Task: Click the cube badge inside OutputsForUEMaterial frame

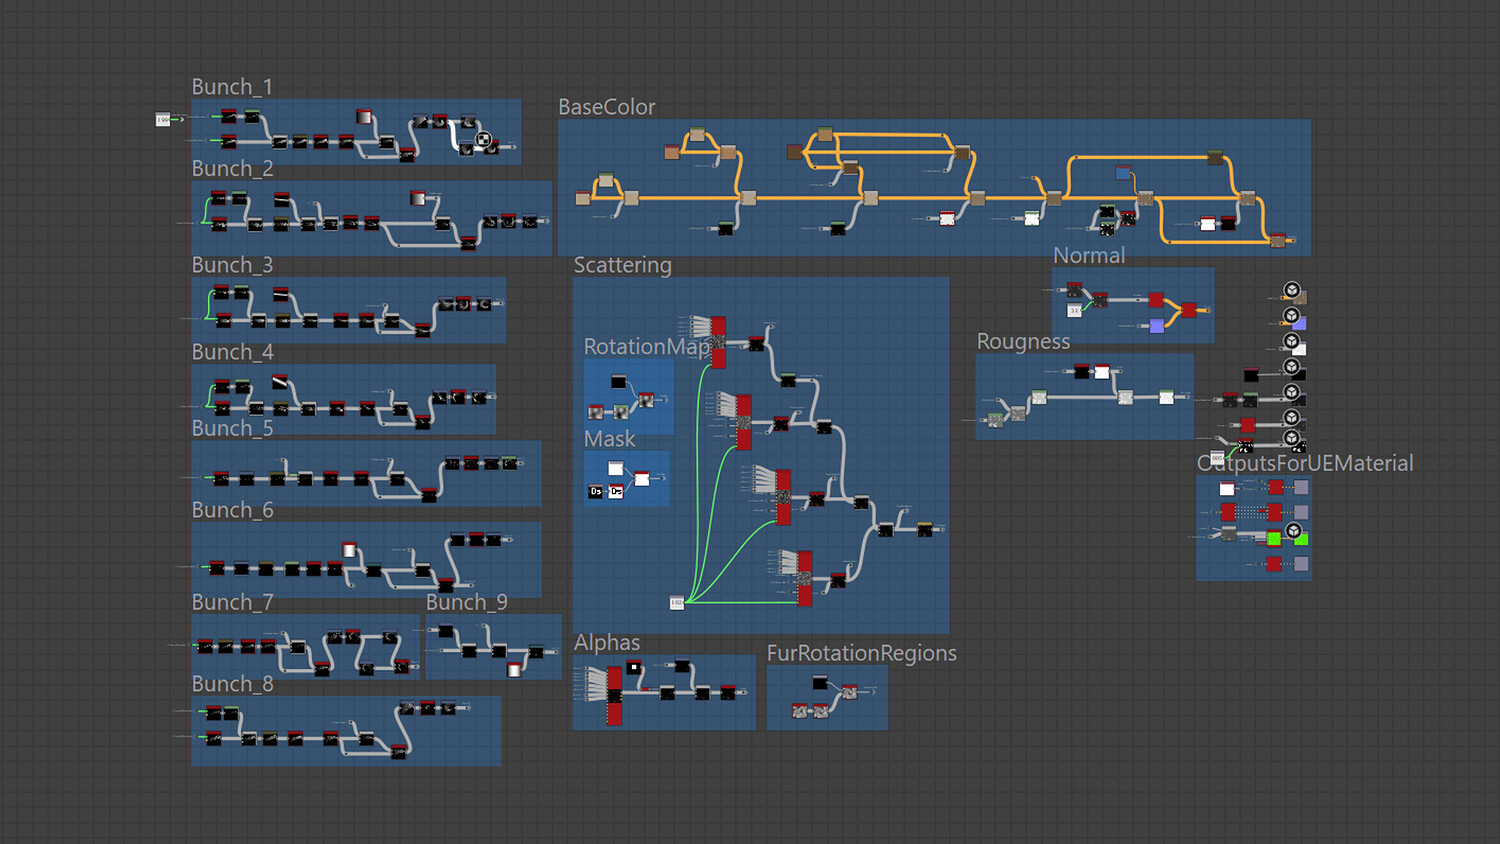Action: coord(1294,531)
